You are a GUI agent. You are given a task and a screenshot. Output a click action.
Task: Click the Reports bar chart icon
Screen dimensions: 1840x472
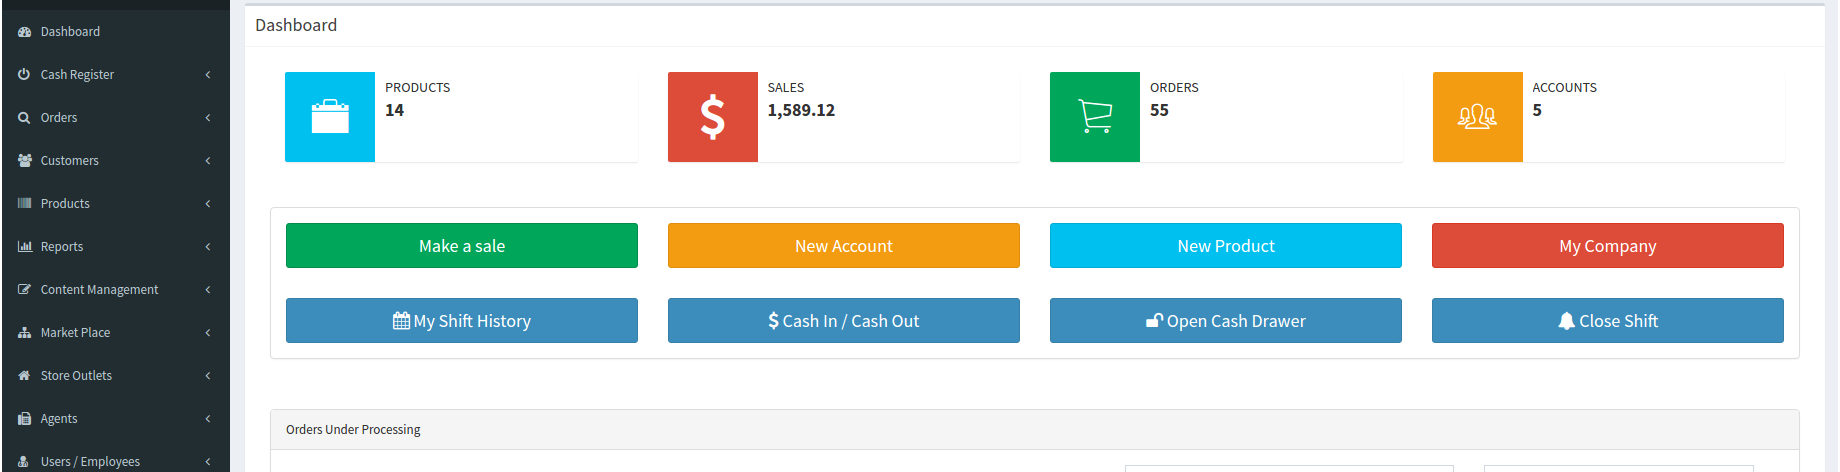[25, 247]
